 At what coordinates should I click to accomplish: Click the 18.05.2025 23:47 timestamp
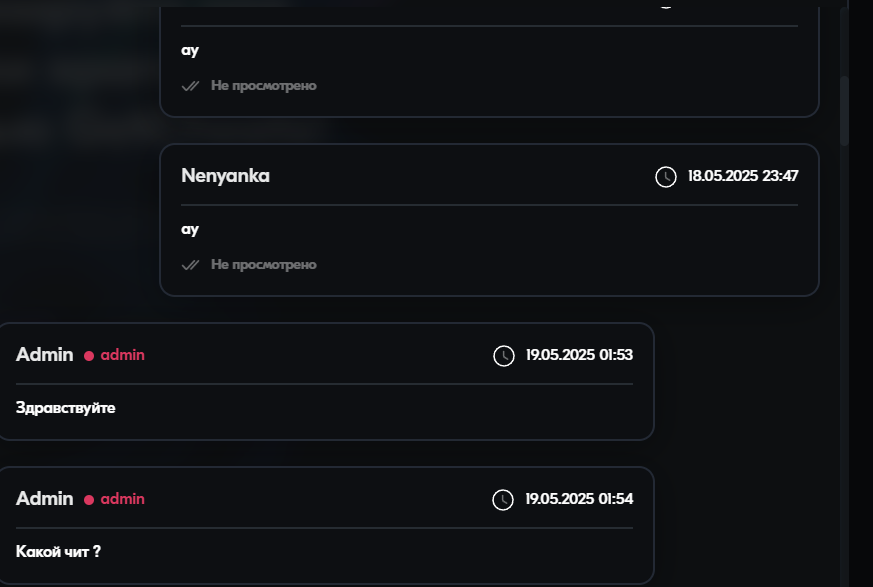(x=743, y=177)
